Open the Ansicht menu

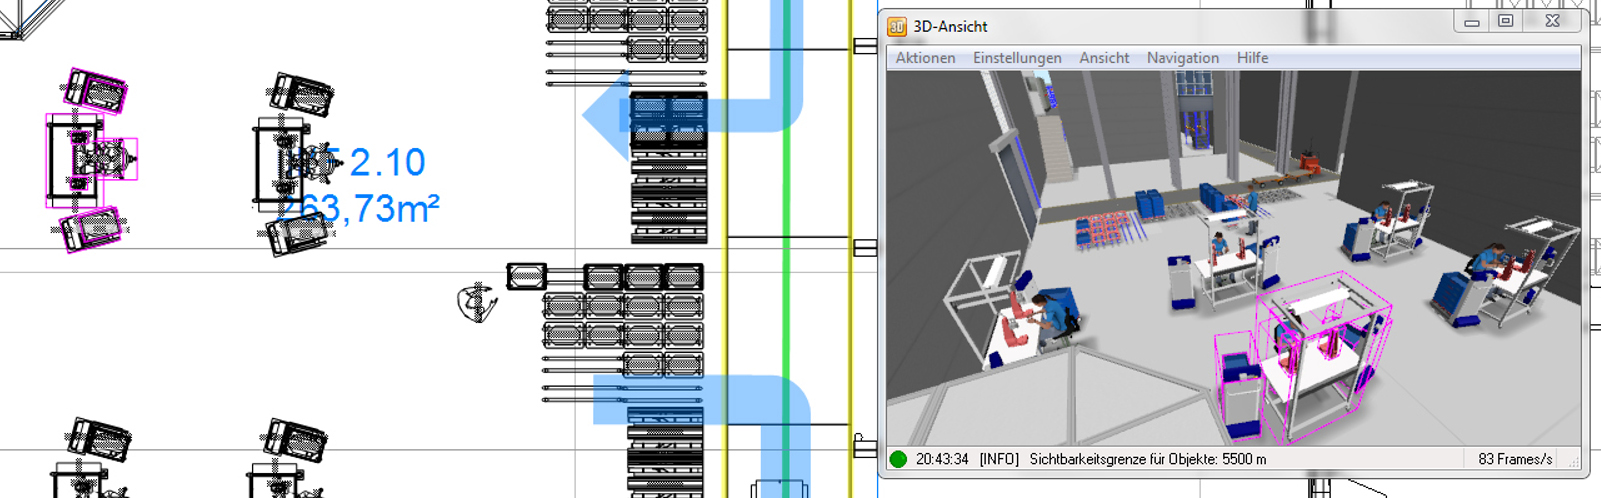1104,58
